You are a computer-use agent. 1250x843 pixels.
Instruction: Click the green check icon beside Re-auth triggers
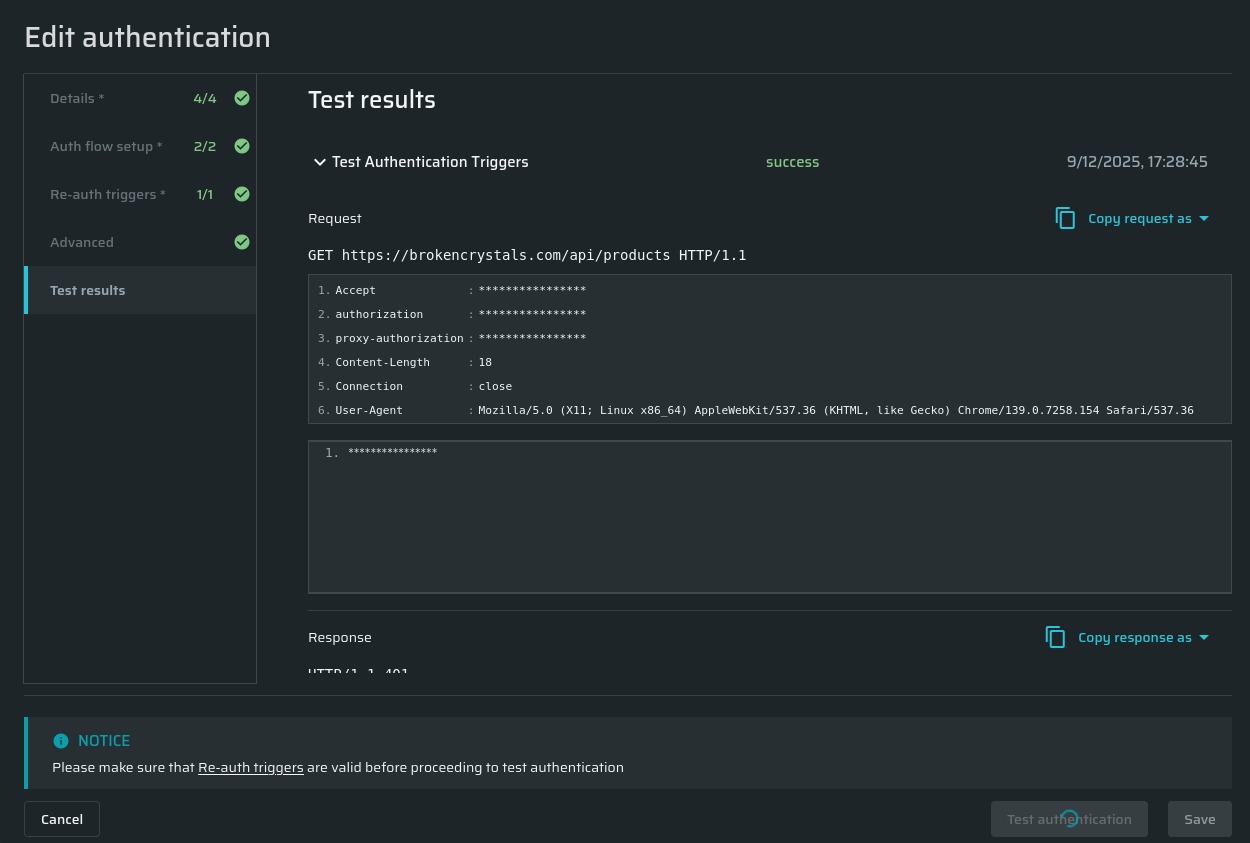[x=242, y=194]
